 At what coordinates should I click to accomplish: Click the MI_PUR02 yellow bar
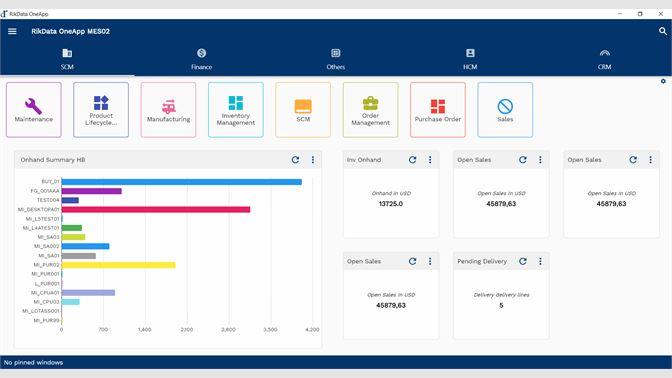click(119, 265)
